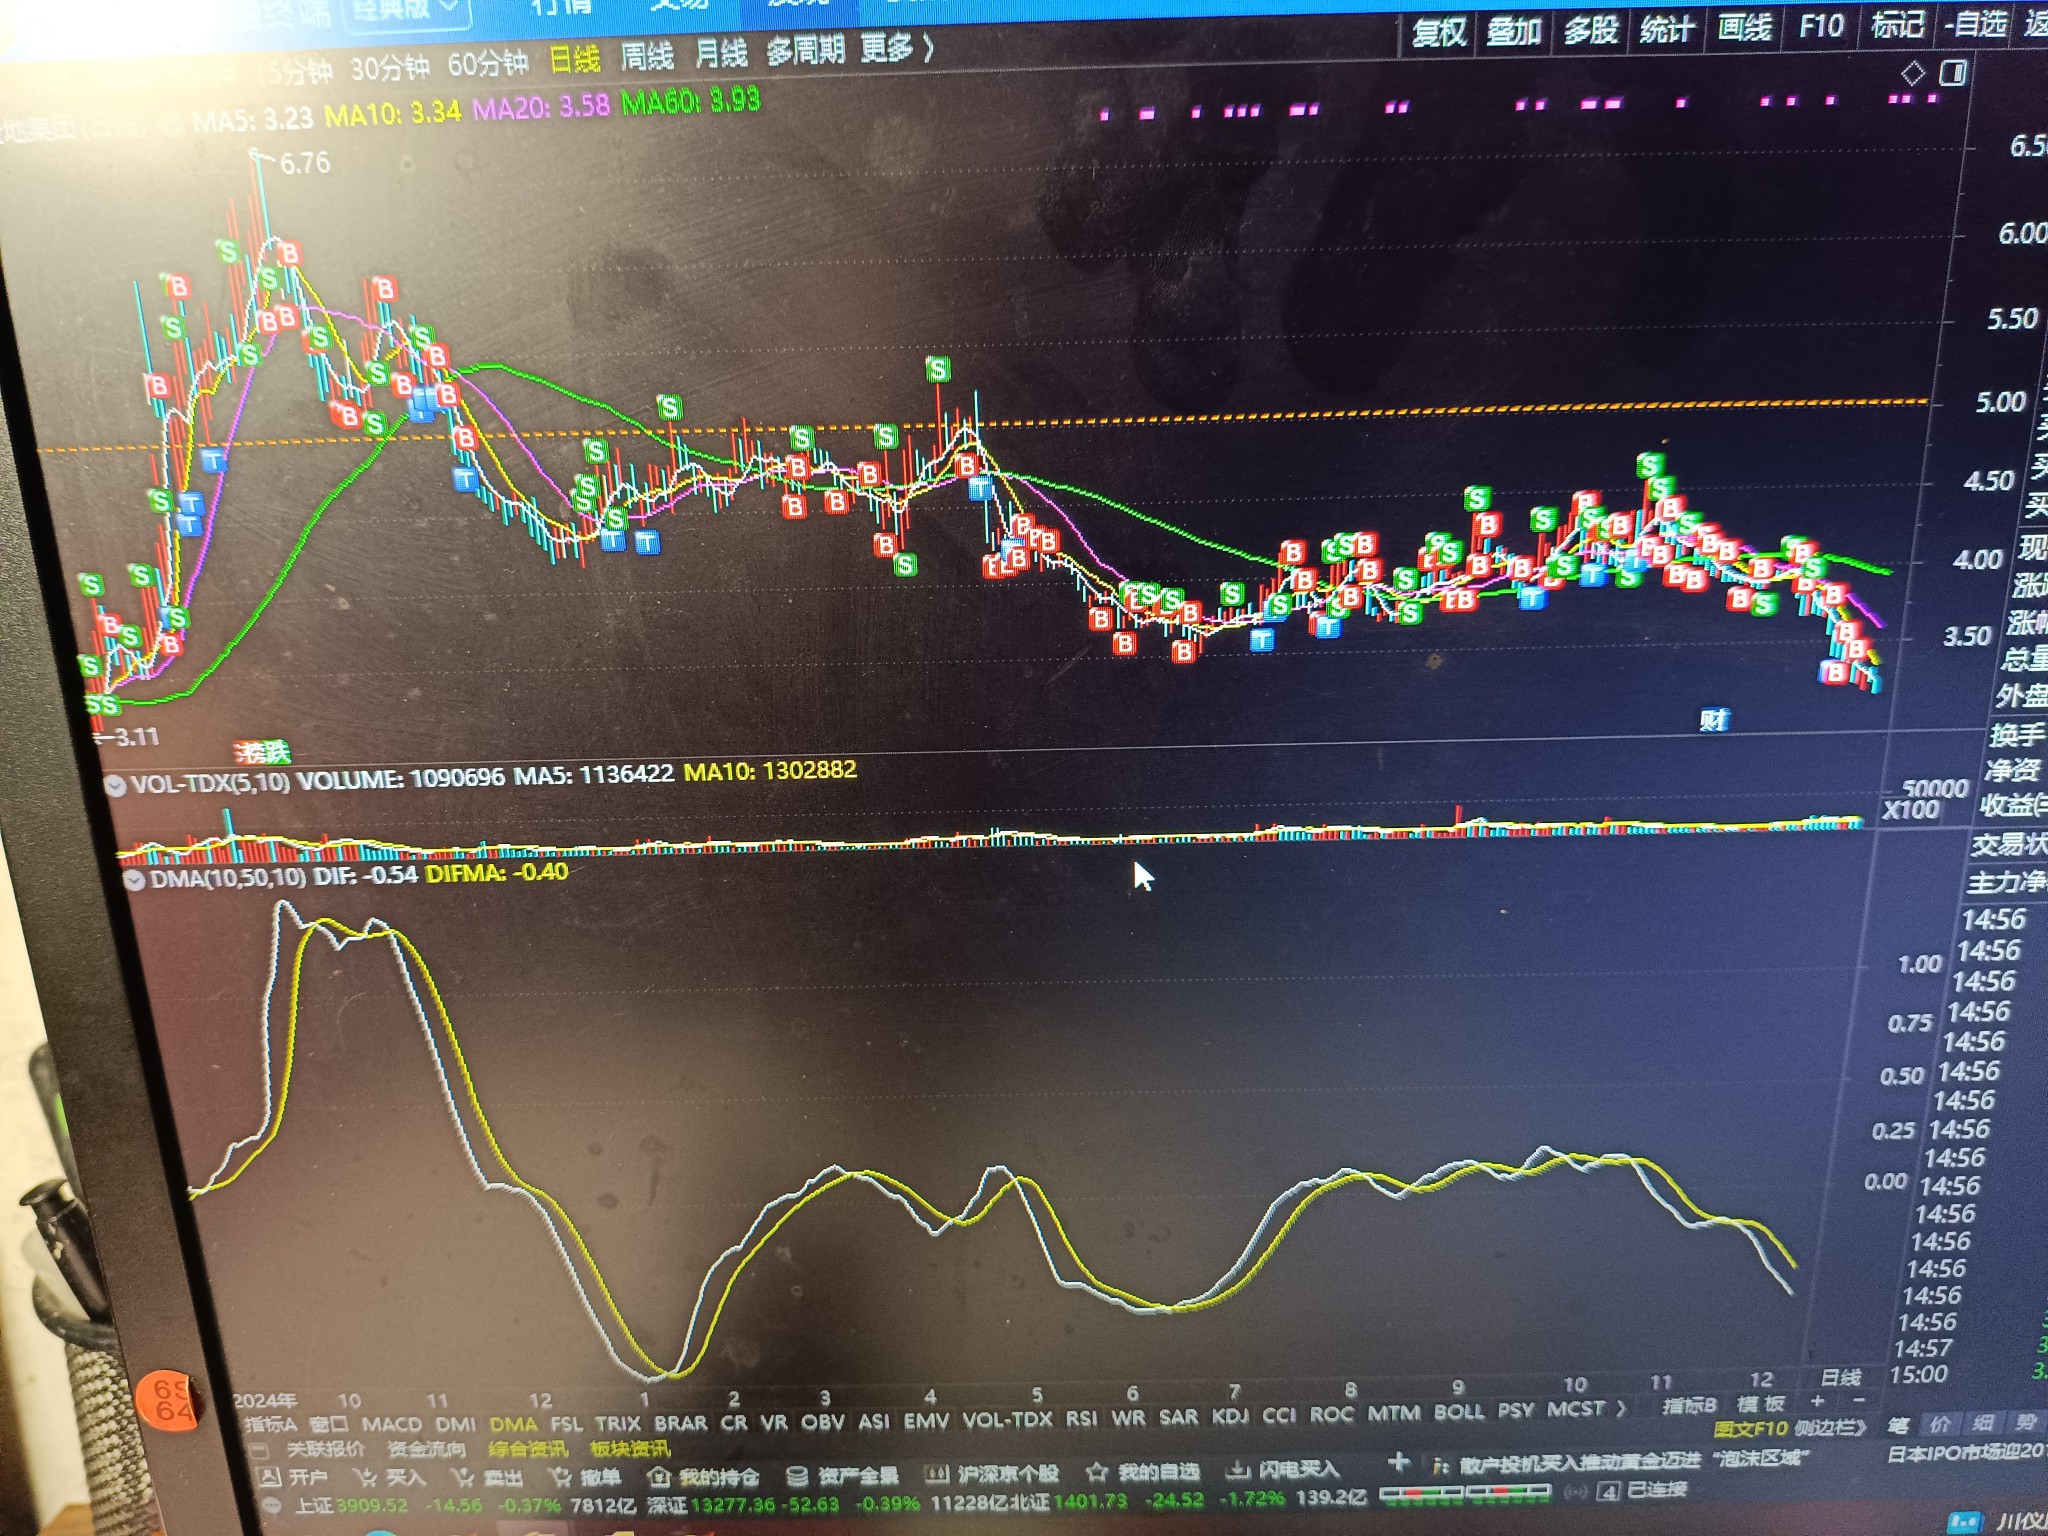The height and width of the screenshot is (1536, 2048).
Task: Click the 财 financial marker on chart
Action: coord(1714,719)
